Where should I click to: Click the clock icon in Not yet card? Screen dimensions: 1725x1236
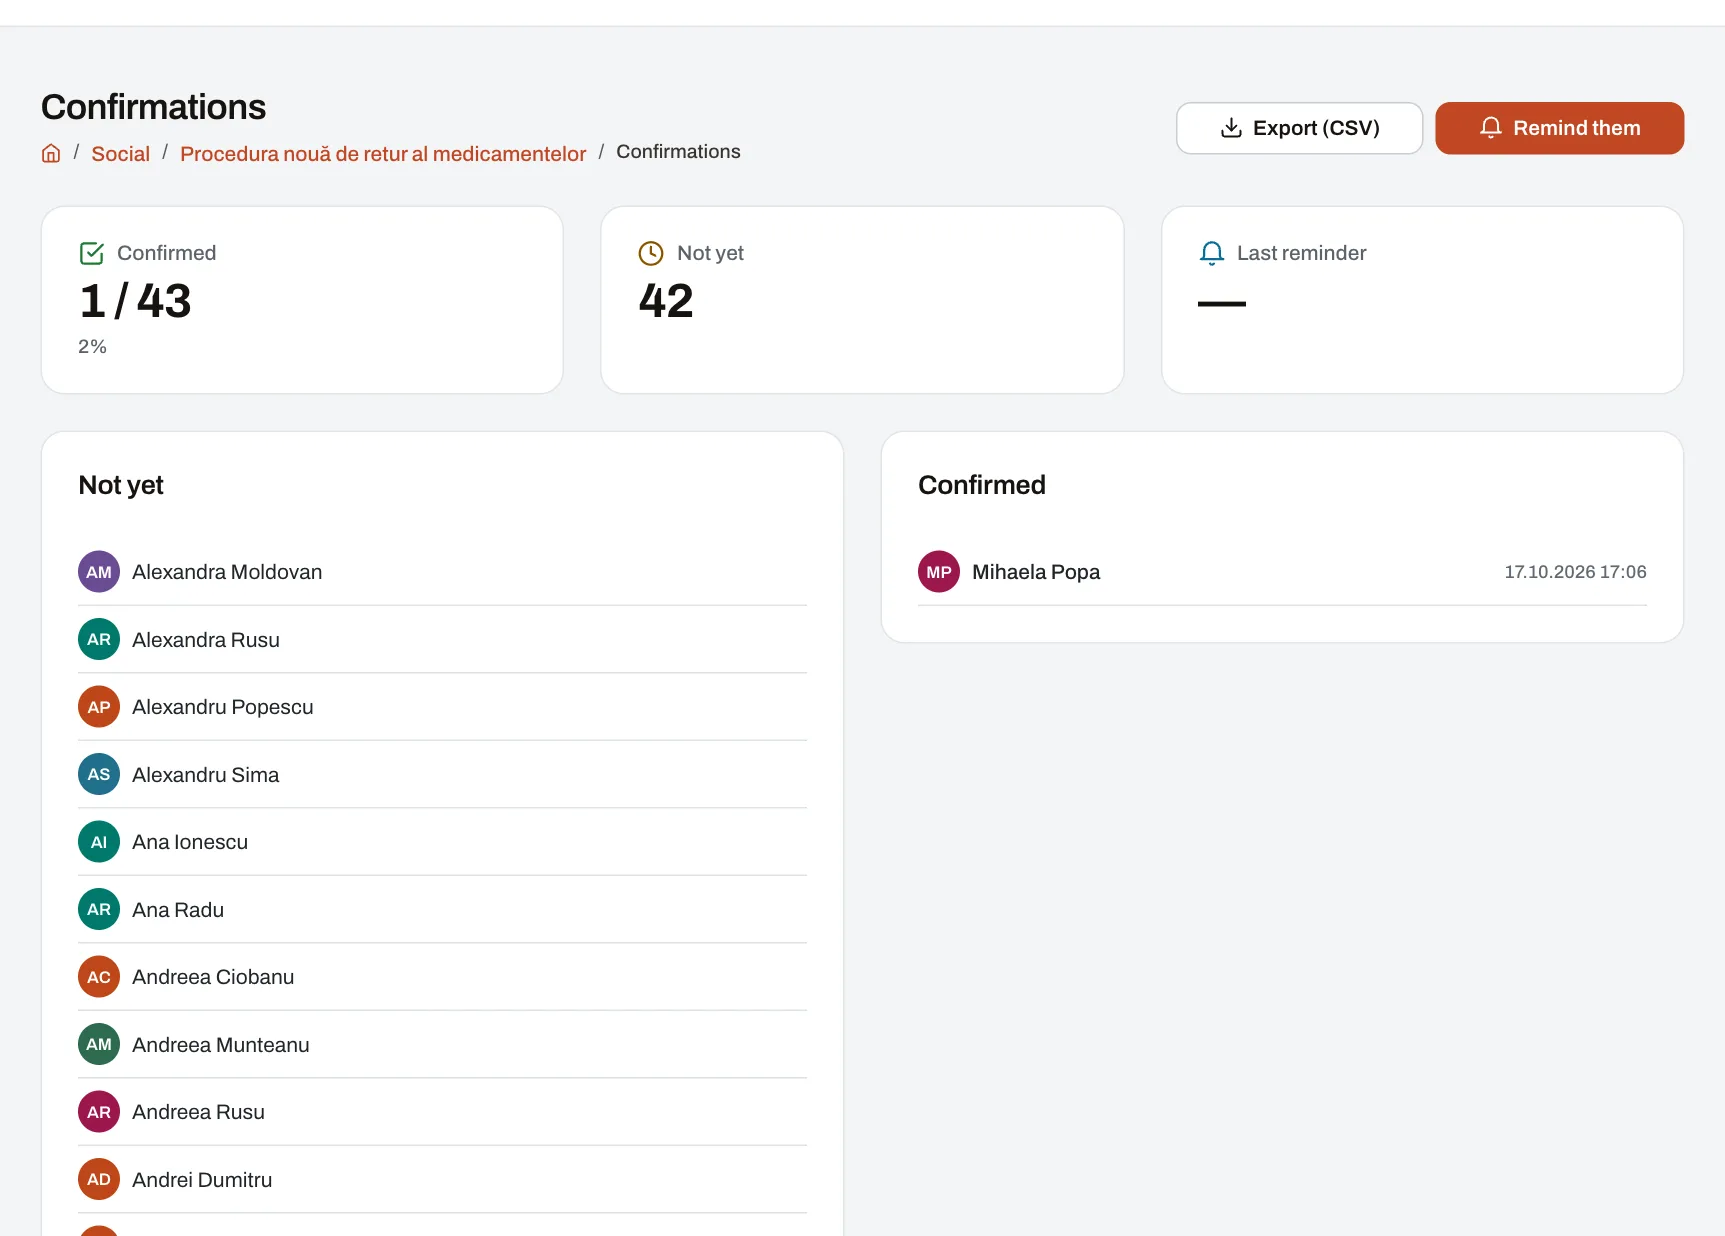(651, 253)
